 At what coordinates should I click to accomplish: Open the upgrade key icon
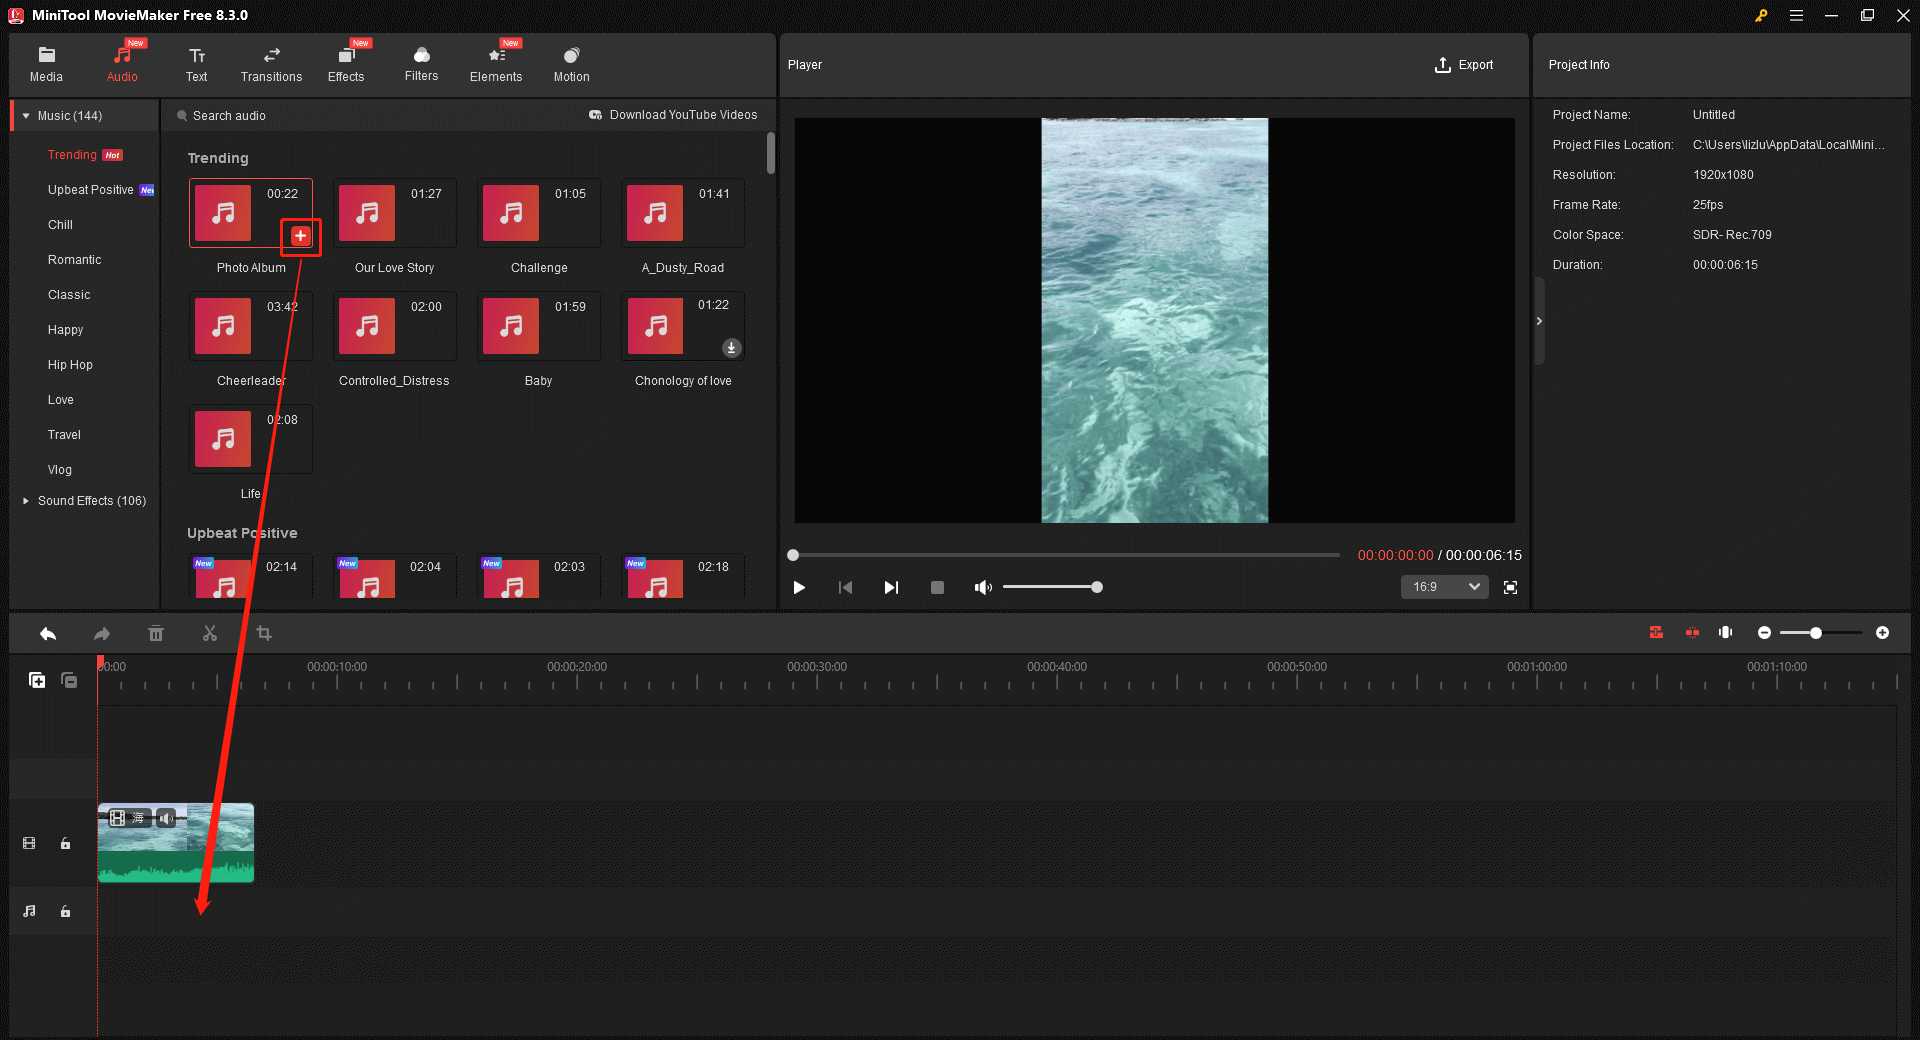pyautogui.click(x=1761, y=15)
